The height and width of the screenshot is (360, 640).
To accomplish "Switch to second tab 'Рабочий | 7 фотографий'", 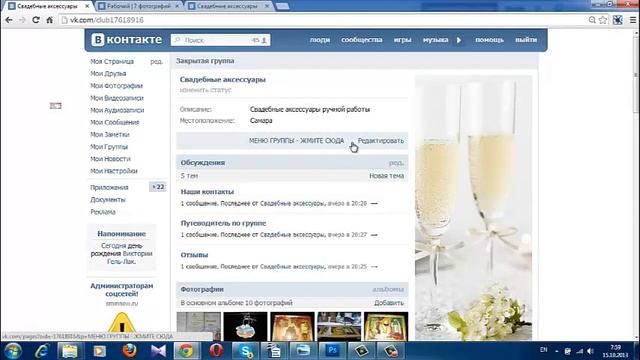I will click(139, 6).
